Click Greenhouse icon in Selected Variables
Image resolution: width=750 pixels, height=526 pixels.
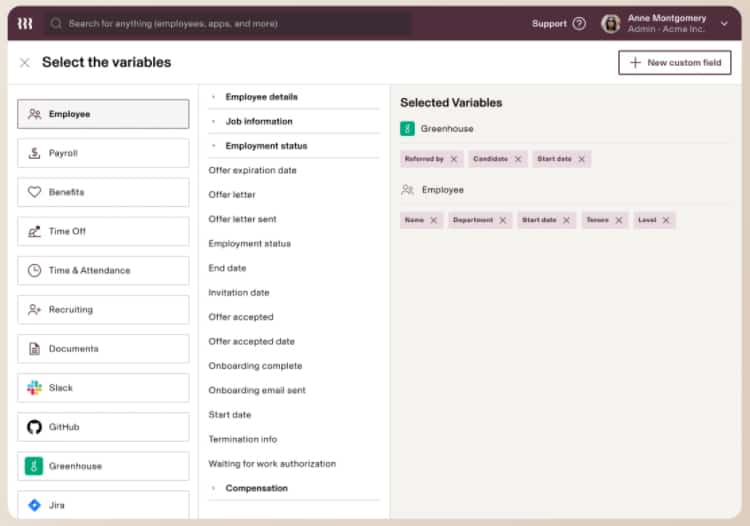point(408,129)
